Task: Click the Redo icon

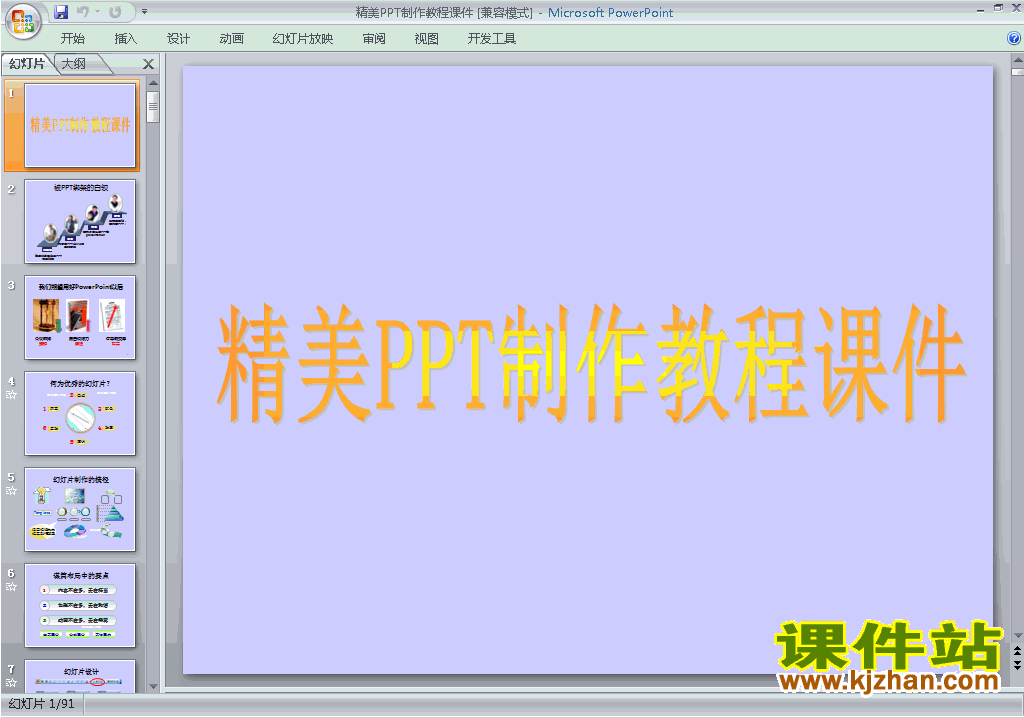Action: (115, 12)
